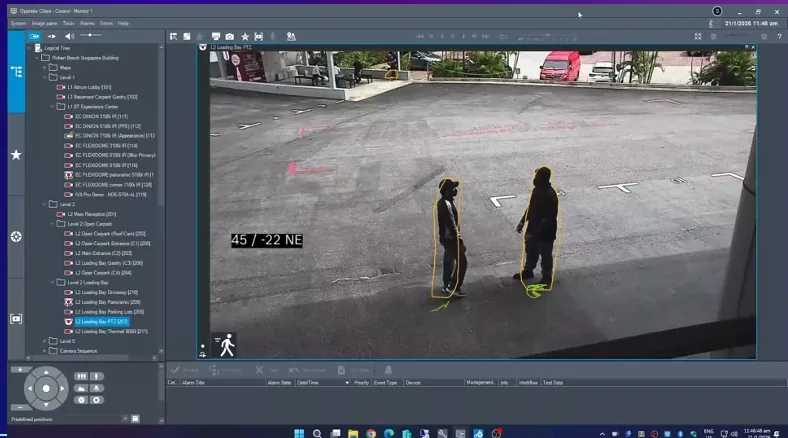
Task: Open the Logical Tree sidebar tab
Action: 16,72
